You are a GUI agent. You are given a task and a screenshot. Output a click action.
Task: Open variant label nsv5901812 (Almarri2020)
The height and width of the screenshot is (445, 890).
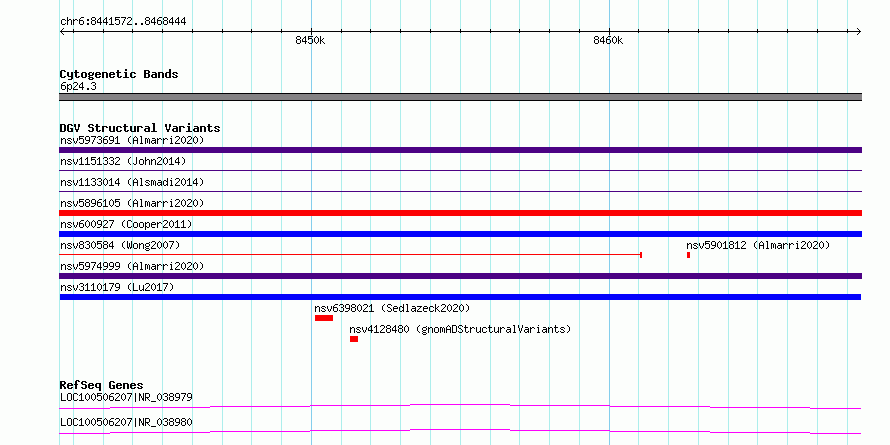(x=758, y=245)
